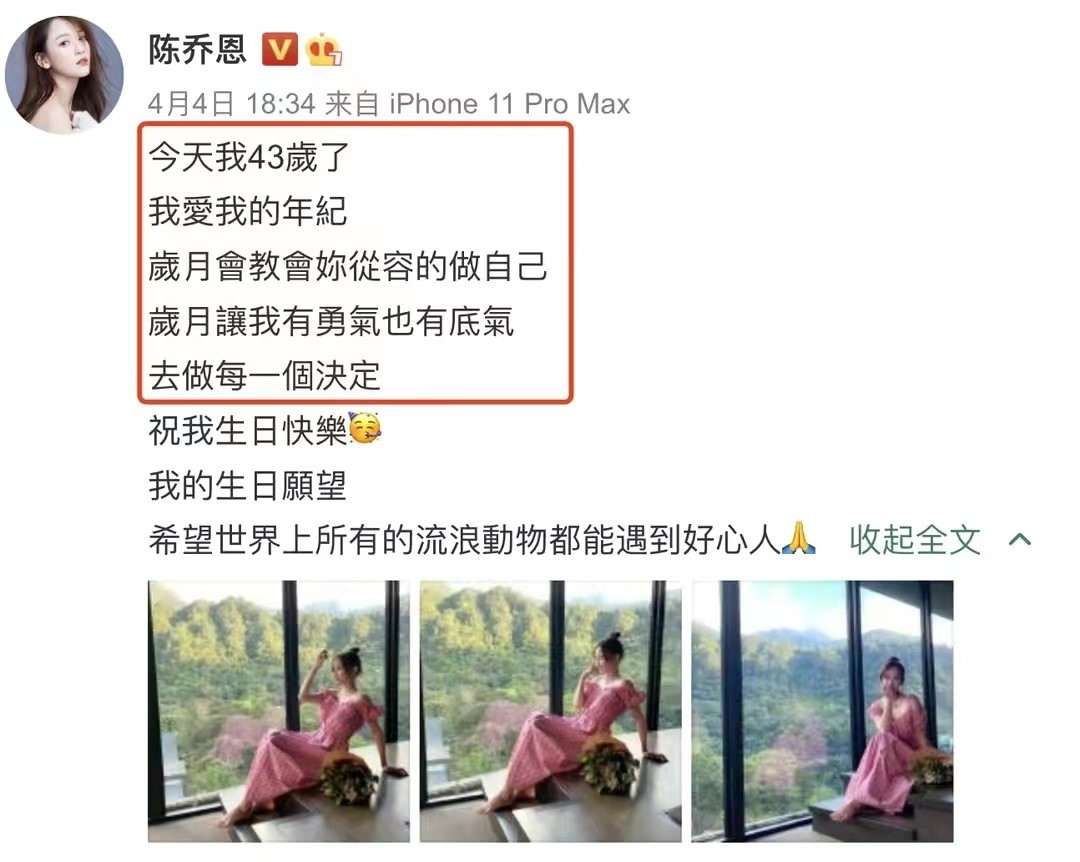Collapse post with 收起全文 link
This screenshot has height=862, width=1080.
915,540
